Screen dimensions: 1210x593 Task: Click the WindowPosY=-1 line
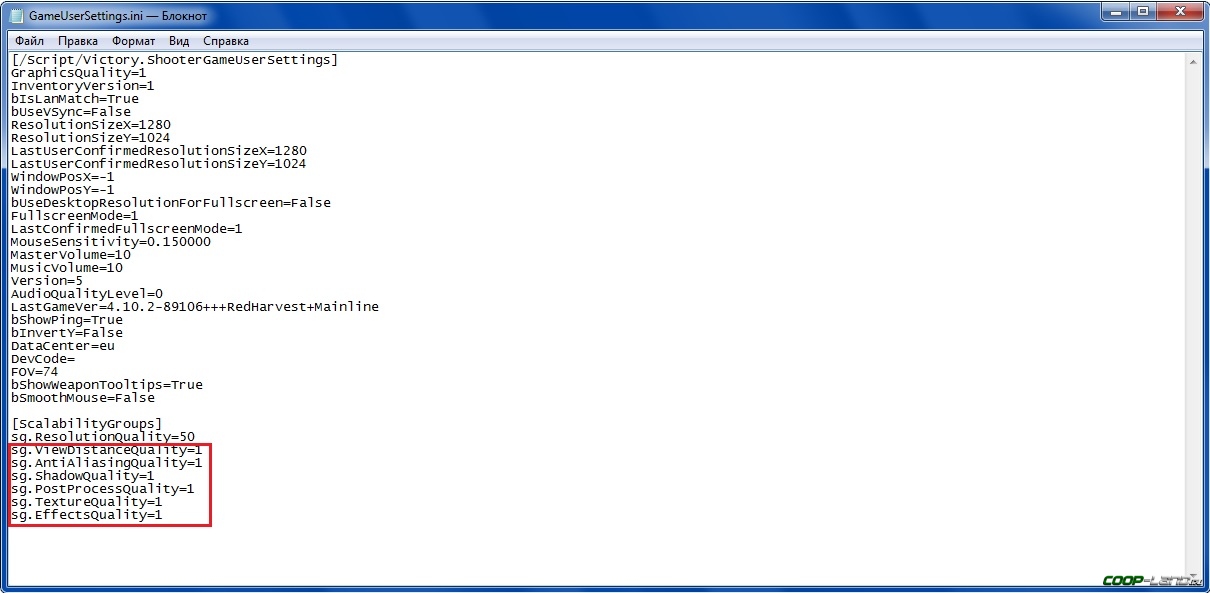(x=62, y=190)
